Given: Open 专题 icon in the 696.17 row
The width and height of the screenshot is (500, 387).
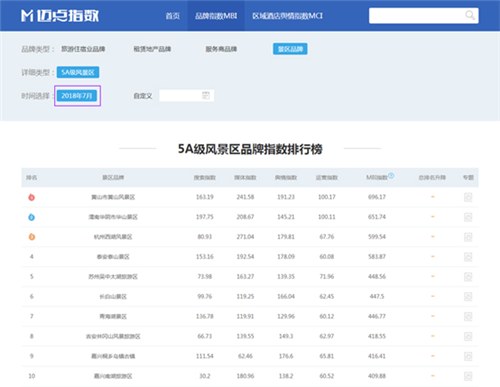Looking at the screenshot, I should [468, 197].
